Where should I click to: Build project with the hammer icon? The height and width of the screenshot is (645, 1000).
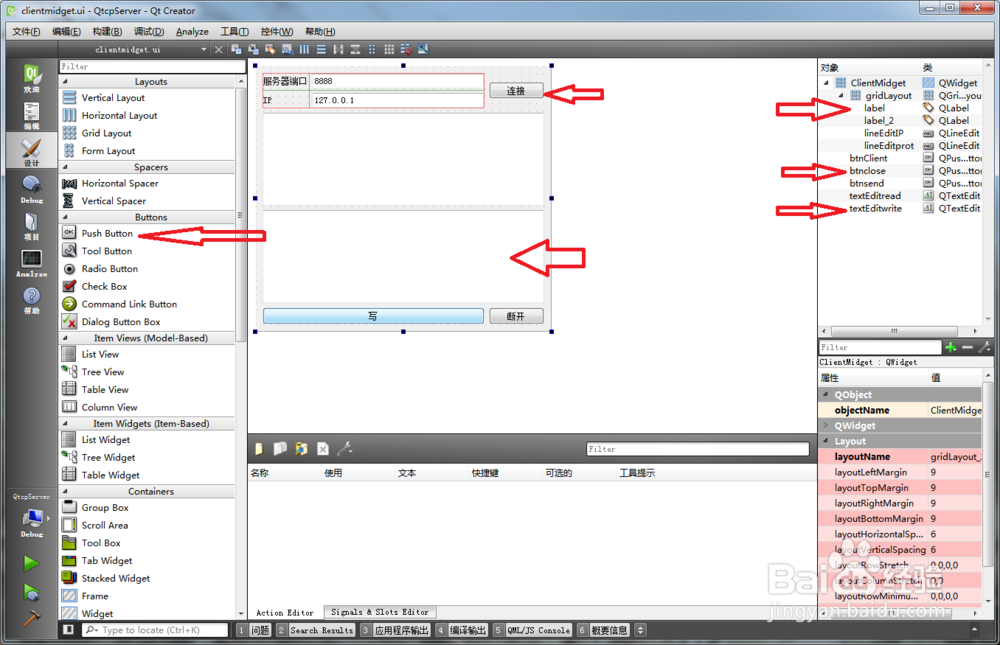[31, 618]
